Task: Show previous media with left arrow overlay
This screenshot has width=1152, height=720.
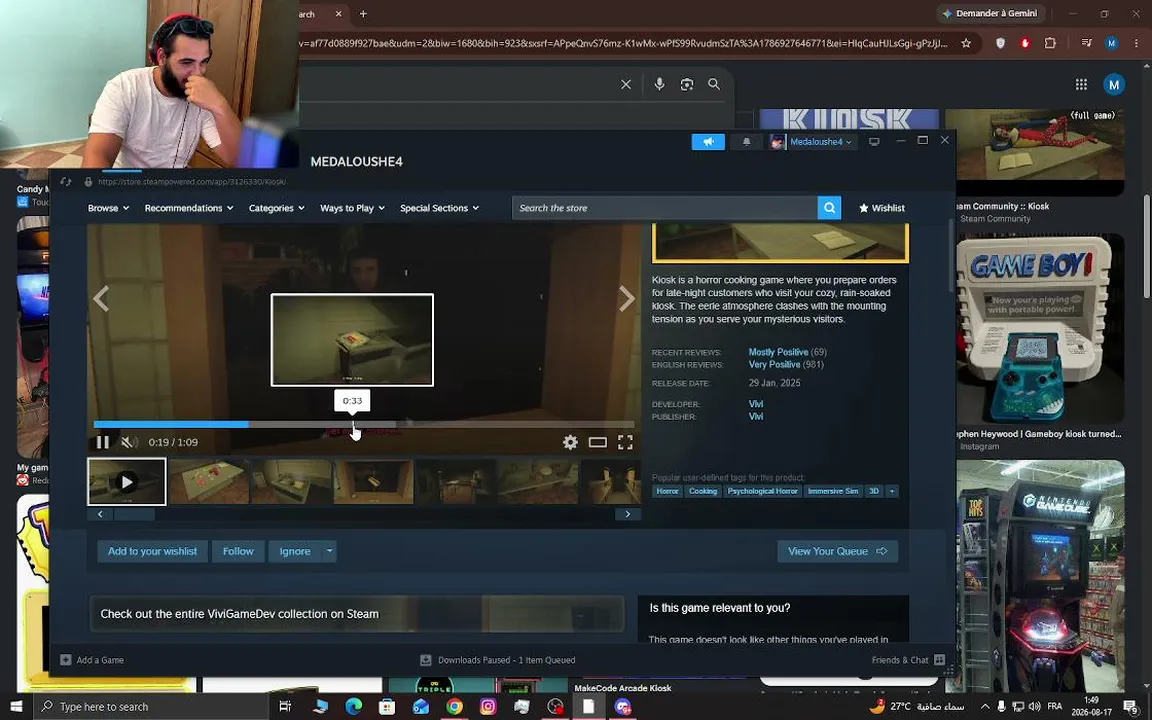Action: 101,299
